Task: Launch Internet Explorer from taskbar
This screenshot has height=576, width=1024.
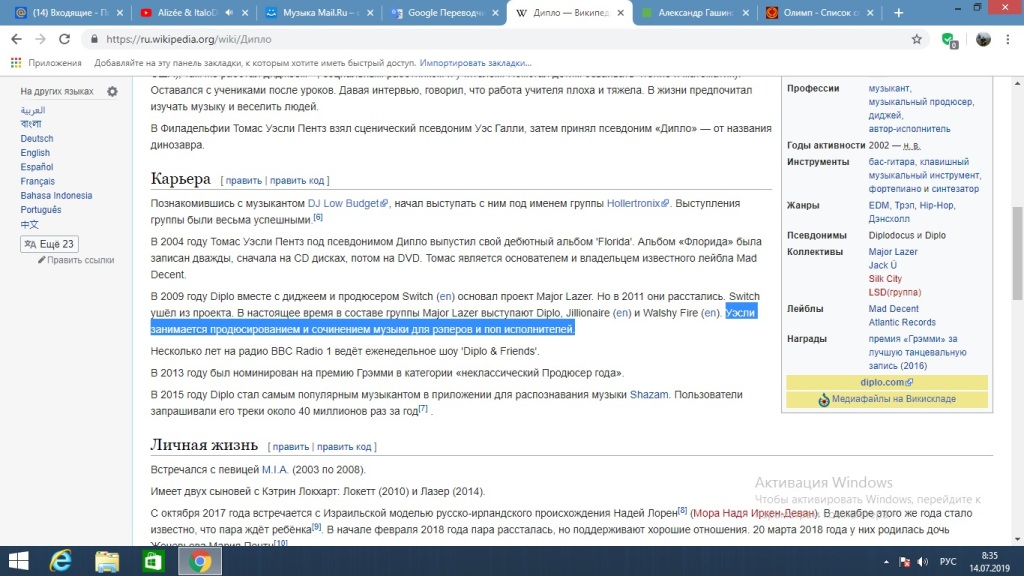Action: click(61, 561)
